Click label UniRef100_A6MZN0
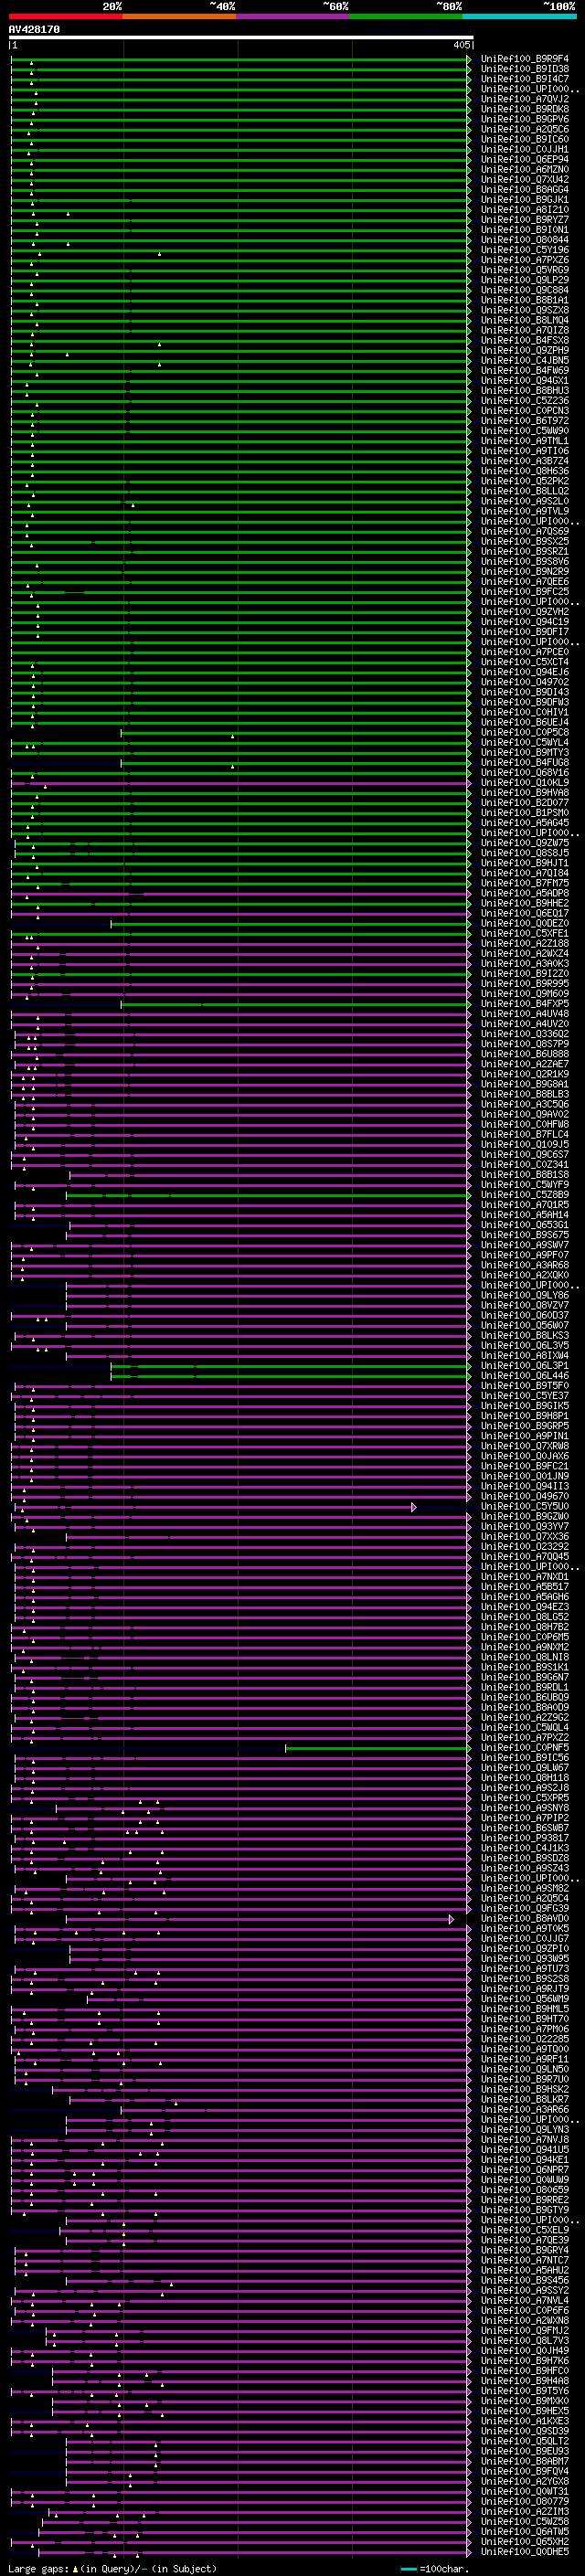Viewport: 585px width, 2576px height. (x=525, y=170)
